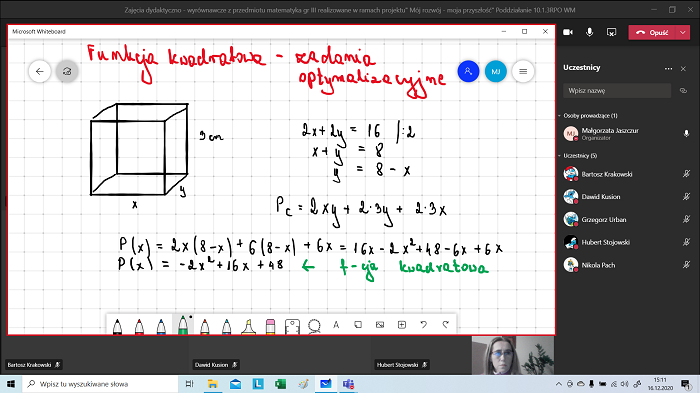The height and width of the screenshot is (393, 700).
Task: Select the black pen tool
Action: 117,326
